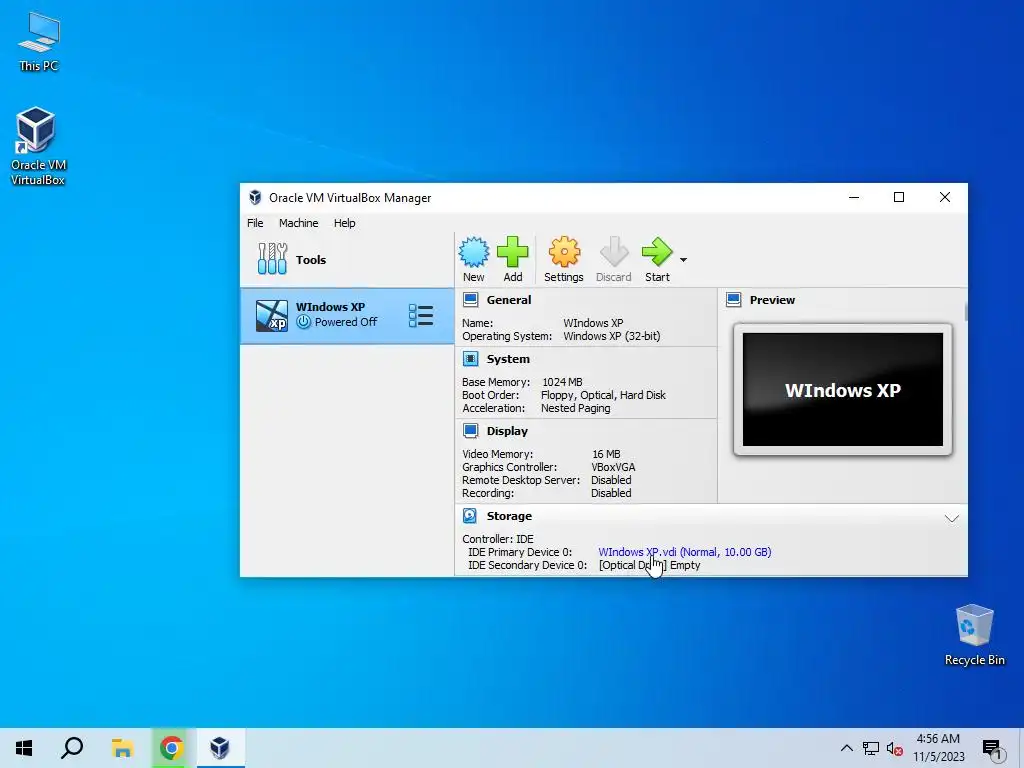Viewport: 1024px width, 768px height.
Task: Click the Powered Off status icon
Action: pos(303,322)
